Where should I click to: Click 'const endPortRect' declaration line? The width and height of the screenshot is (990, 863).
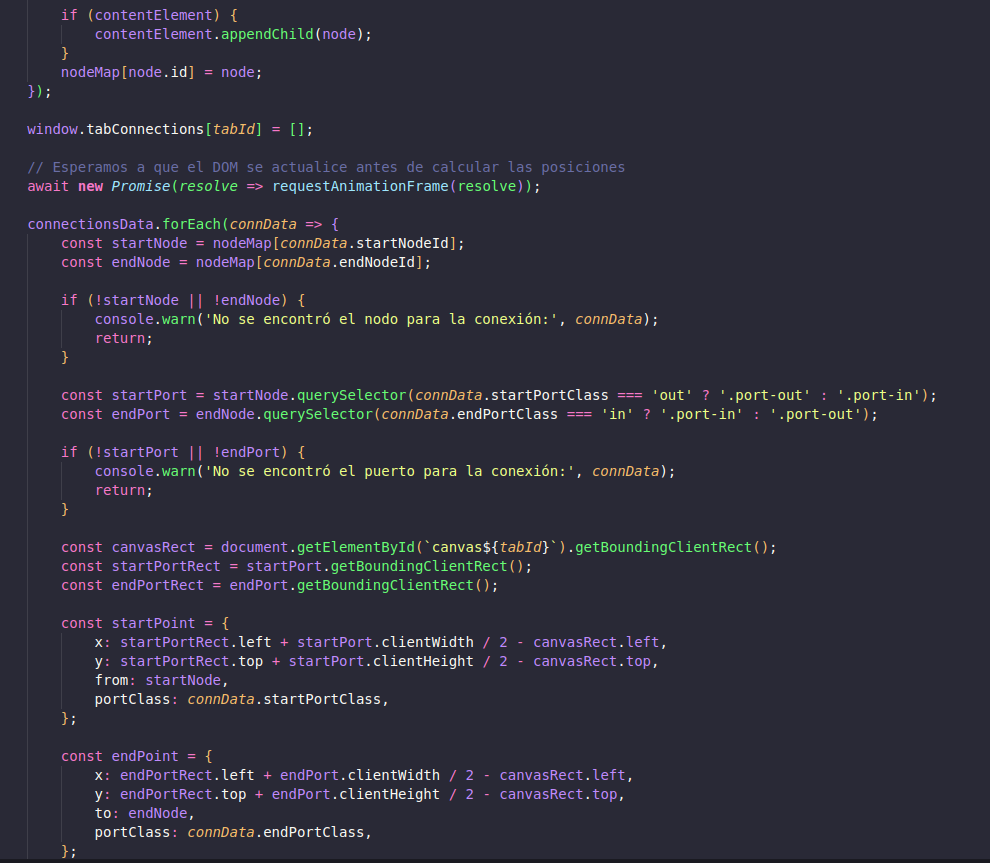click(x=280, y=585)
